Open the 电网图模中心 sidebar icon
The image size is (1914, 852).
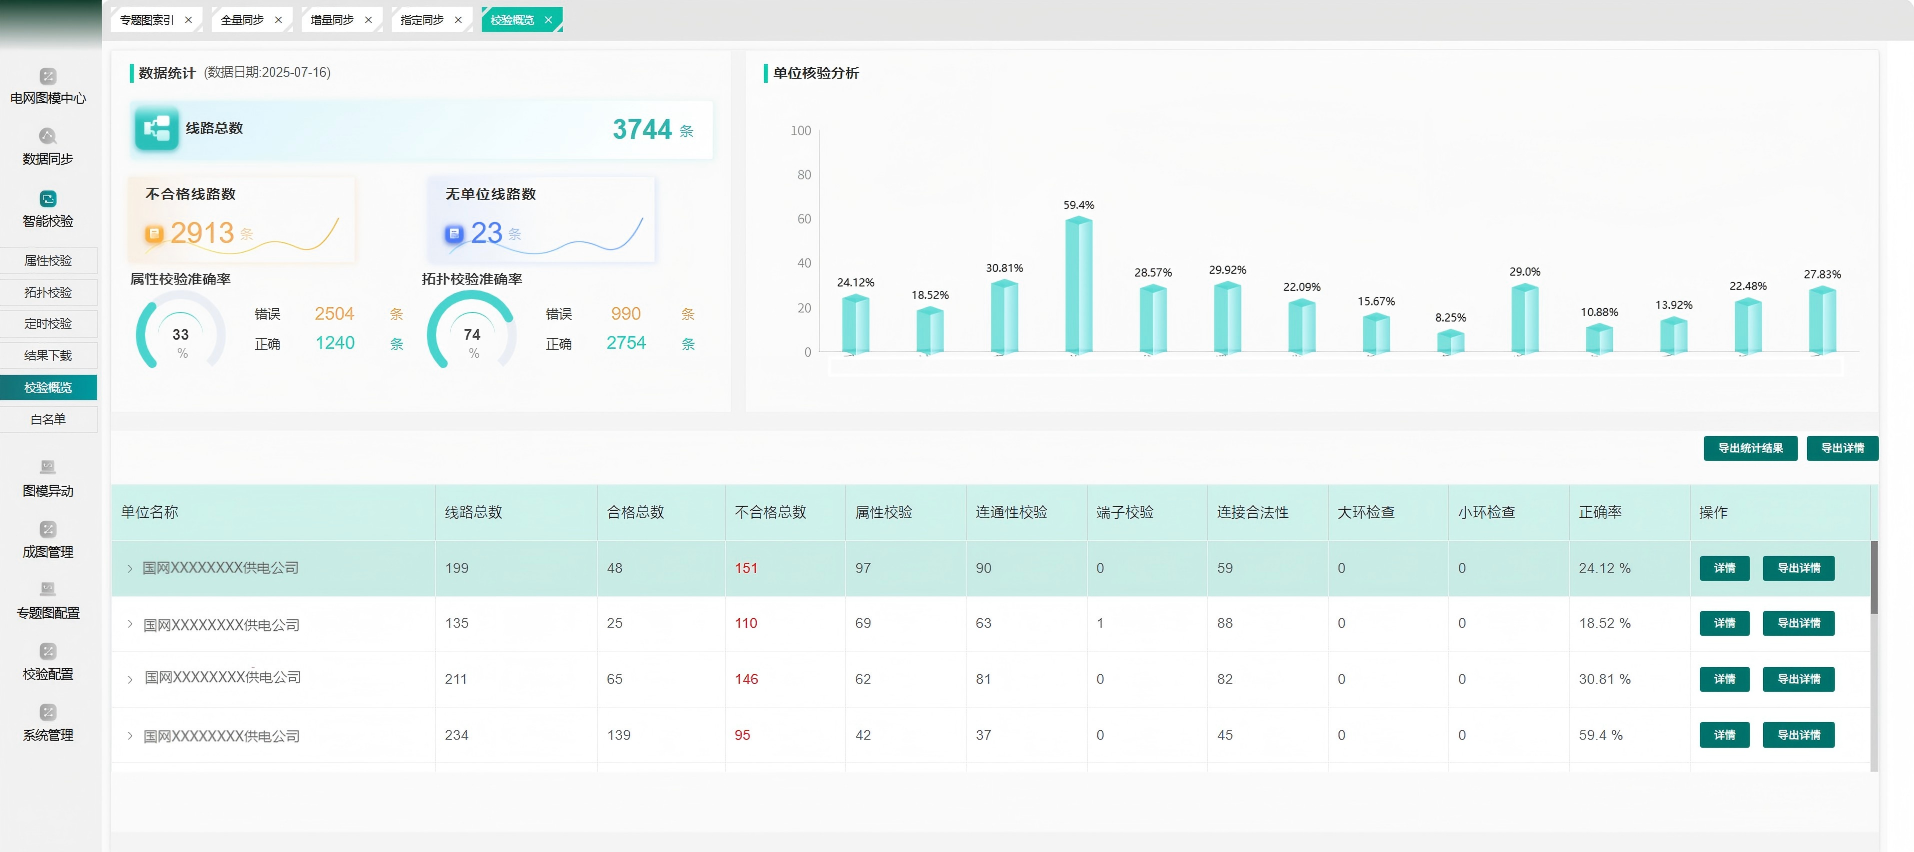point(48,77)
